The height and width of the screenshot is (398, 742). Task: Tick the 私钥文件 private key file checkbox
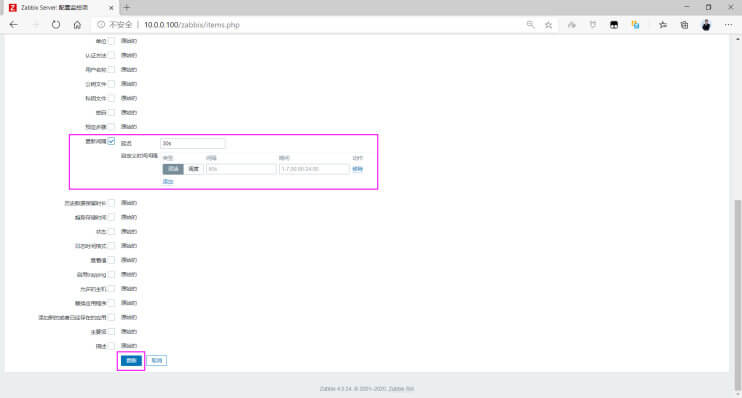pos(111,98)
